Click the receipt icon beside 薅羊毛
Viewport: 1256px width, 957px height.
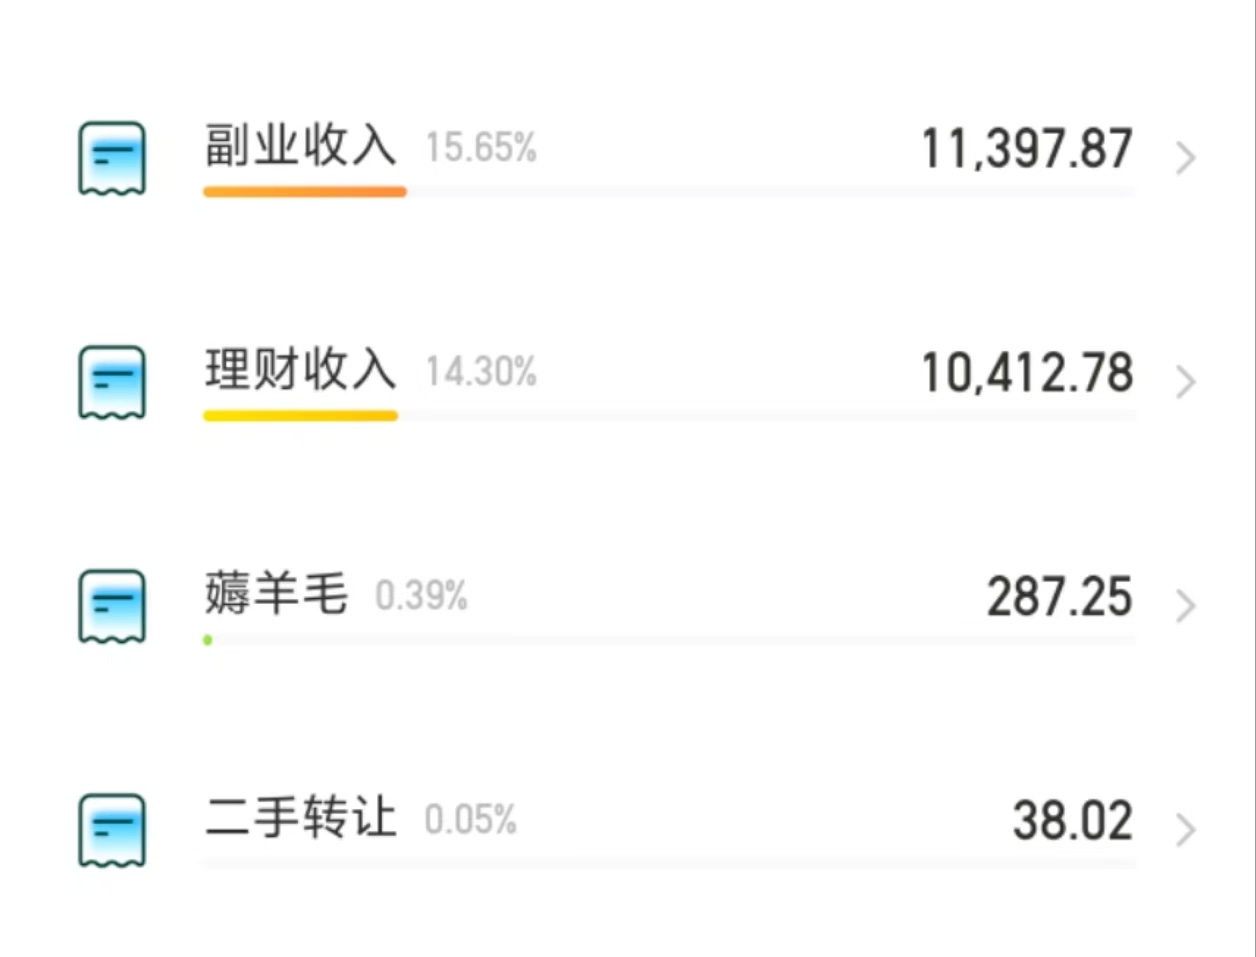pyautogui.click(x=112, y=606)
